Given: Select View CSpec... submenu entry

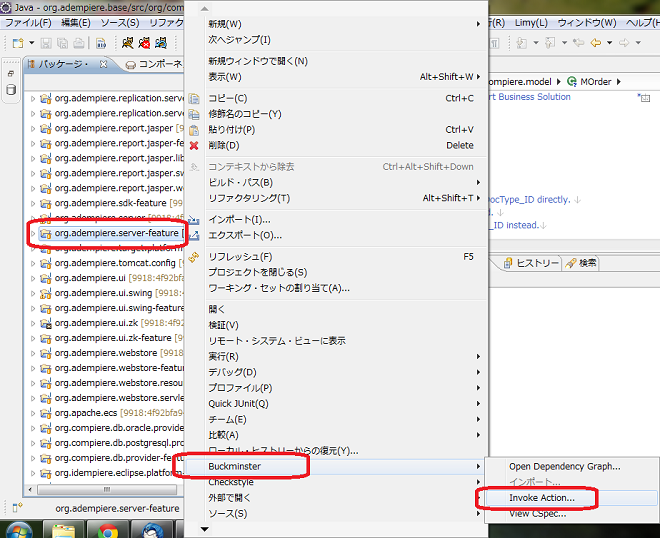Looking at the screenshot, I should 572,514.
